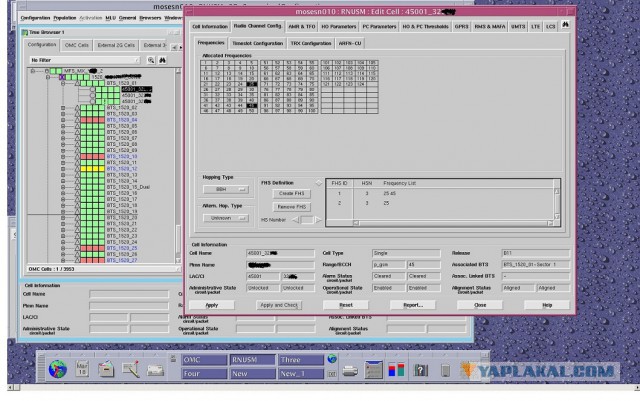Open the mailer icon on CDE panel

click(x=156, y=370)
